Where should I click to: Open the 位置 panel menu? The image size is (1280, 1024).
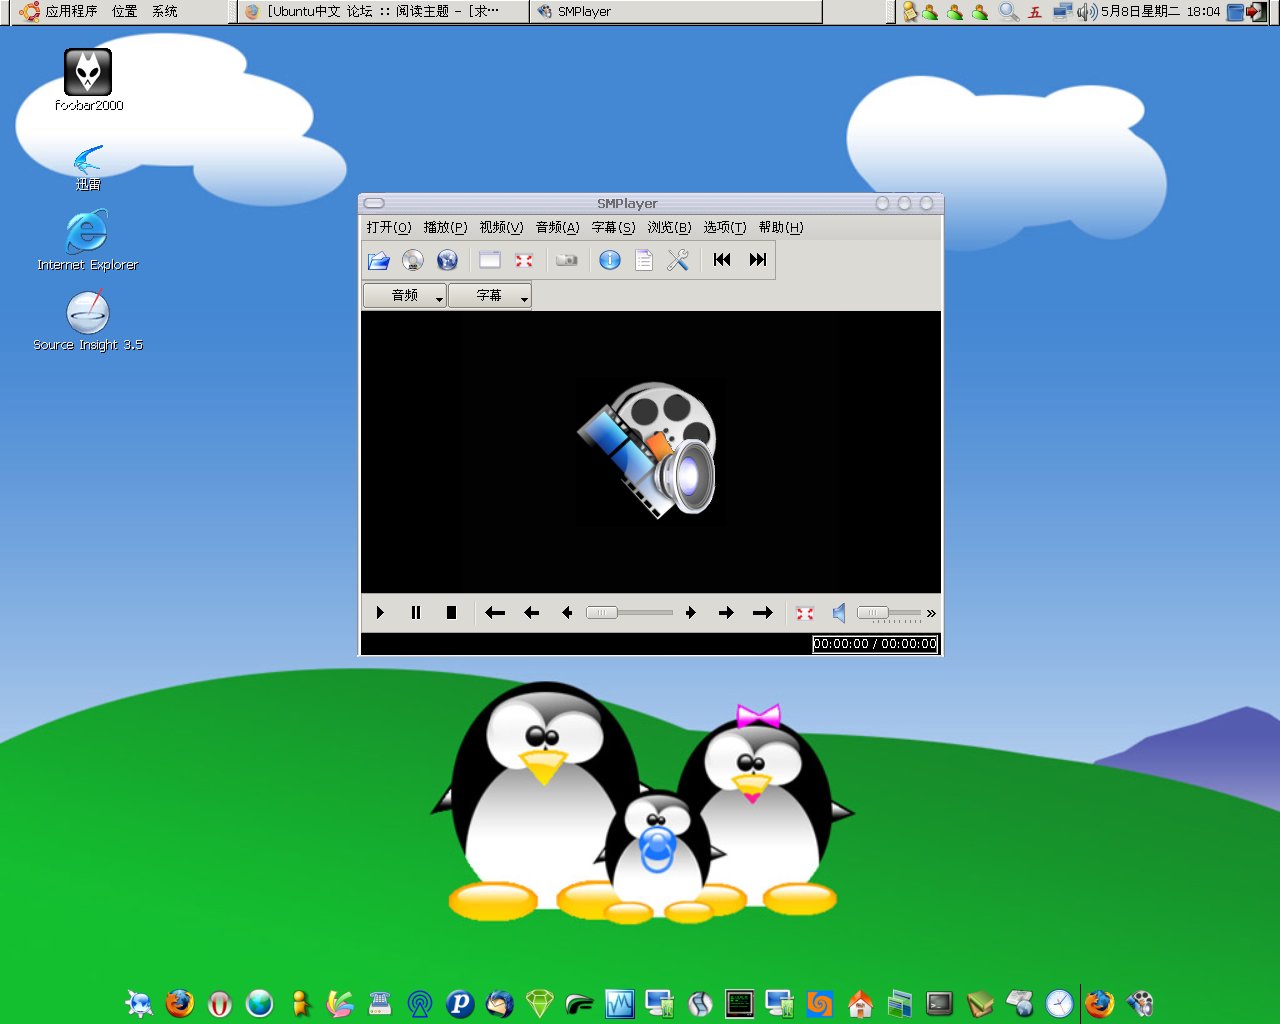125,12
